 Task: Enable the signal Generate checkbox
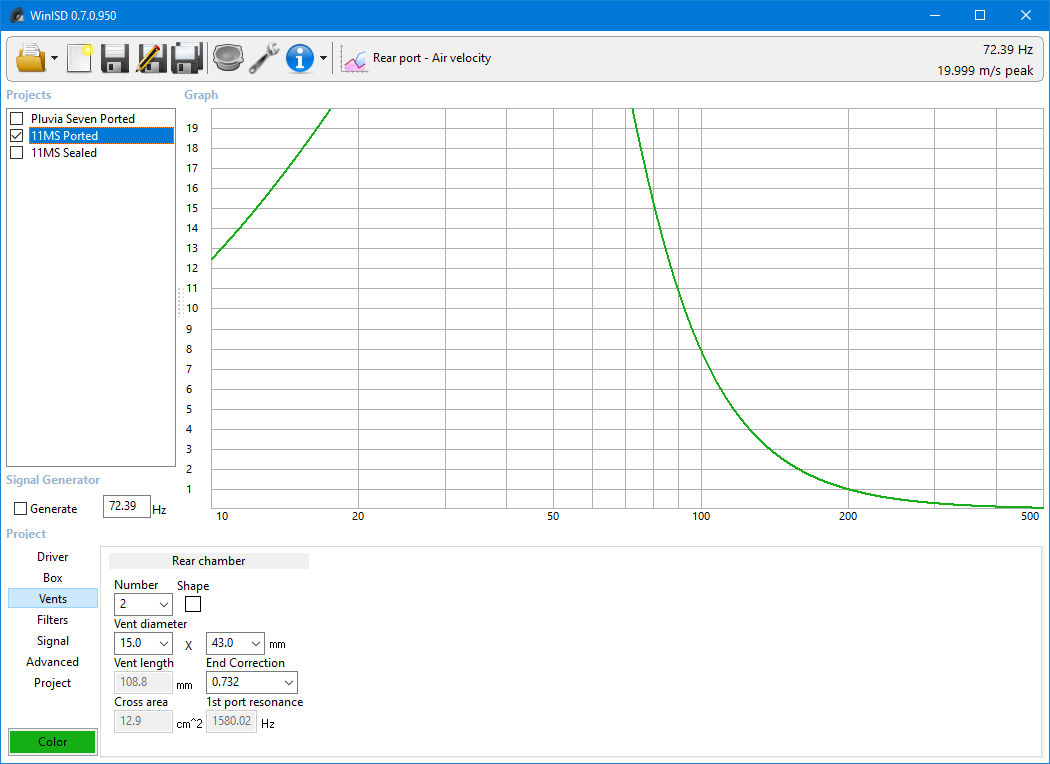tap(21, 509)
